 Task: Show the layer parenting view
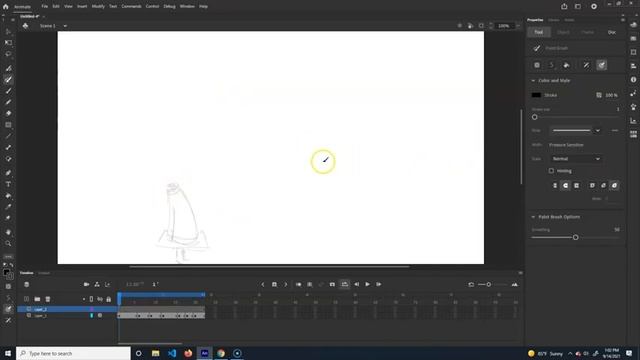(97, 284)
